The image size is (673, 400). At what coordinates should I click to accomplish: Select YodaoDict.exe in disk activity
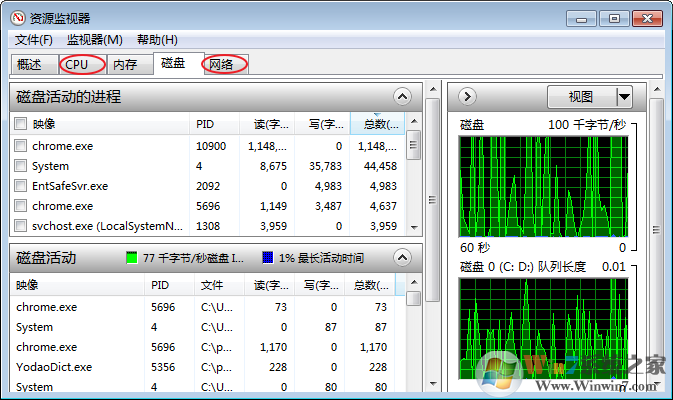[x=54, y=367]
